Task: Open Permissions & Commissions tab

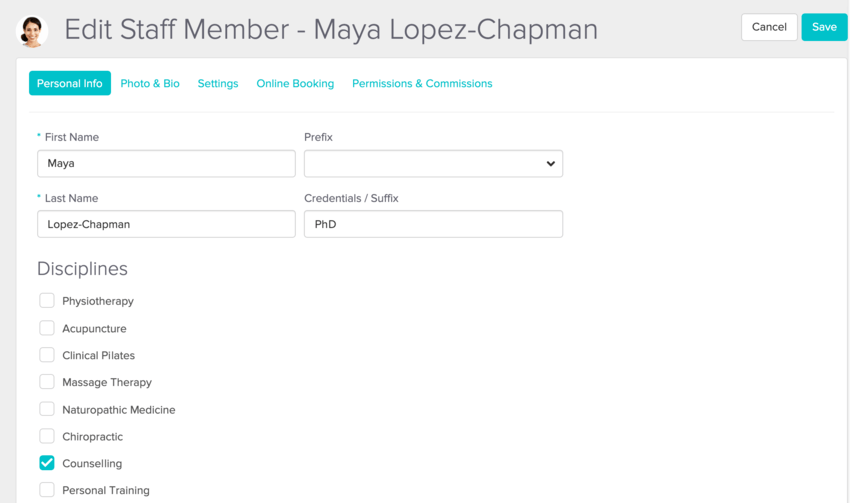Action: click(422, 84)
